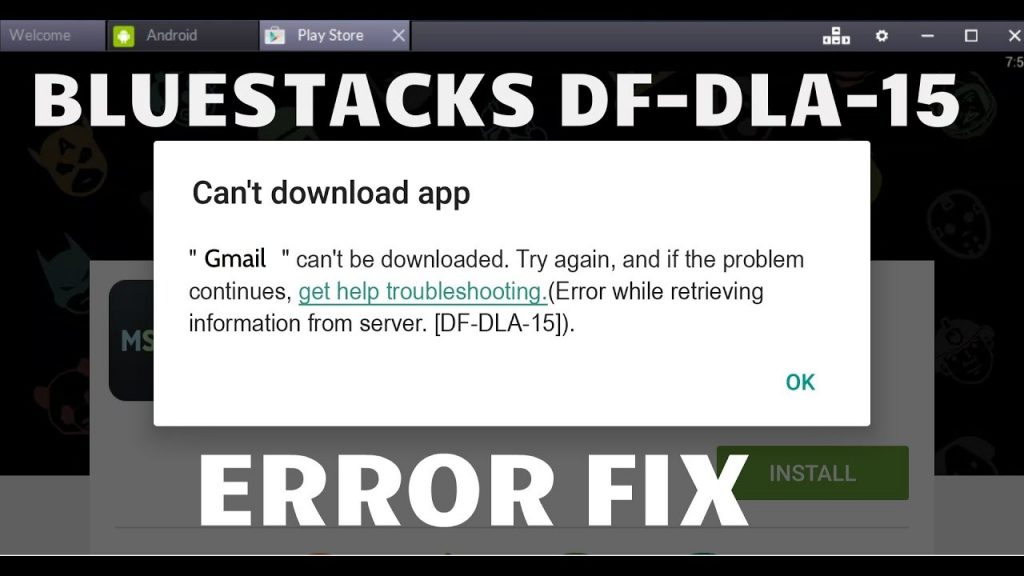Click the Can't download app dialog title

pos(331,193)
